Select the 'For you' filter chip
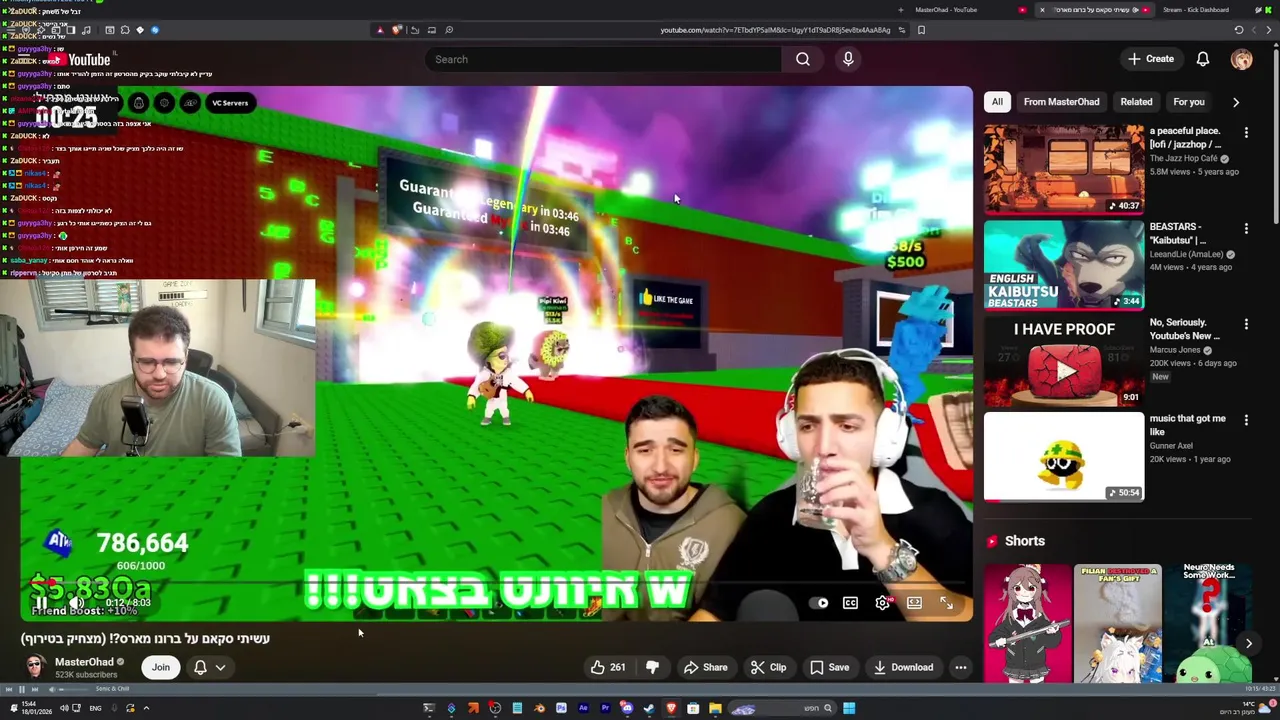Screen dimensions: 1280x720 (1189, 102)
